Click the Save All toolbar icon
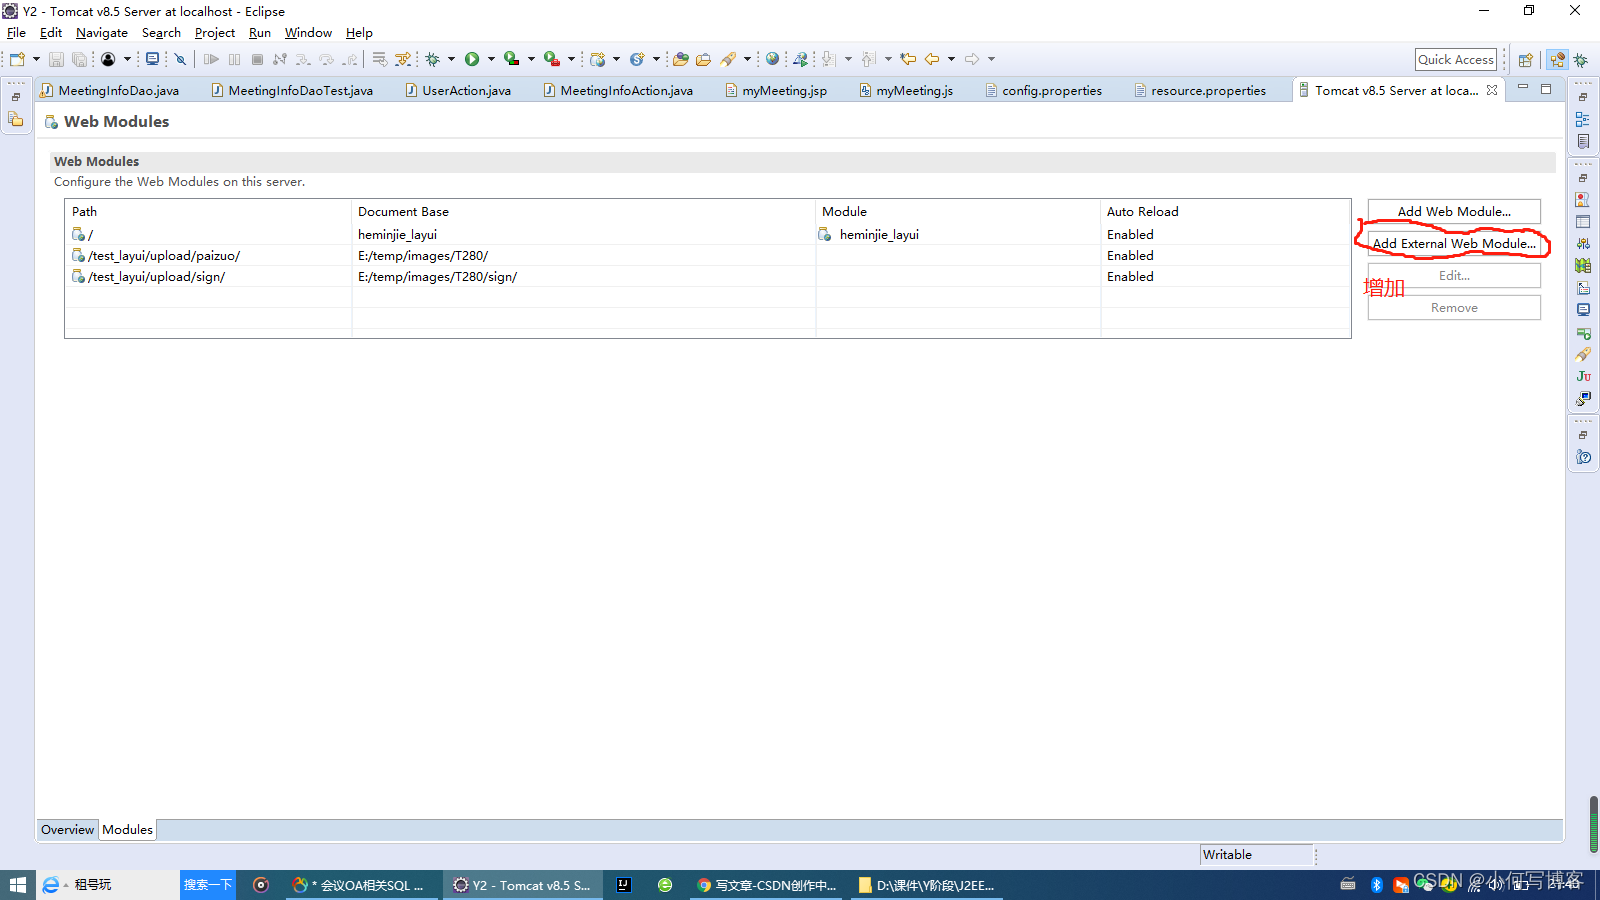1600x900 pixels. [79, 59]
